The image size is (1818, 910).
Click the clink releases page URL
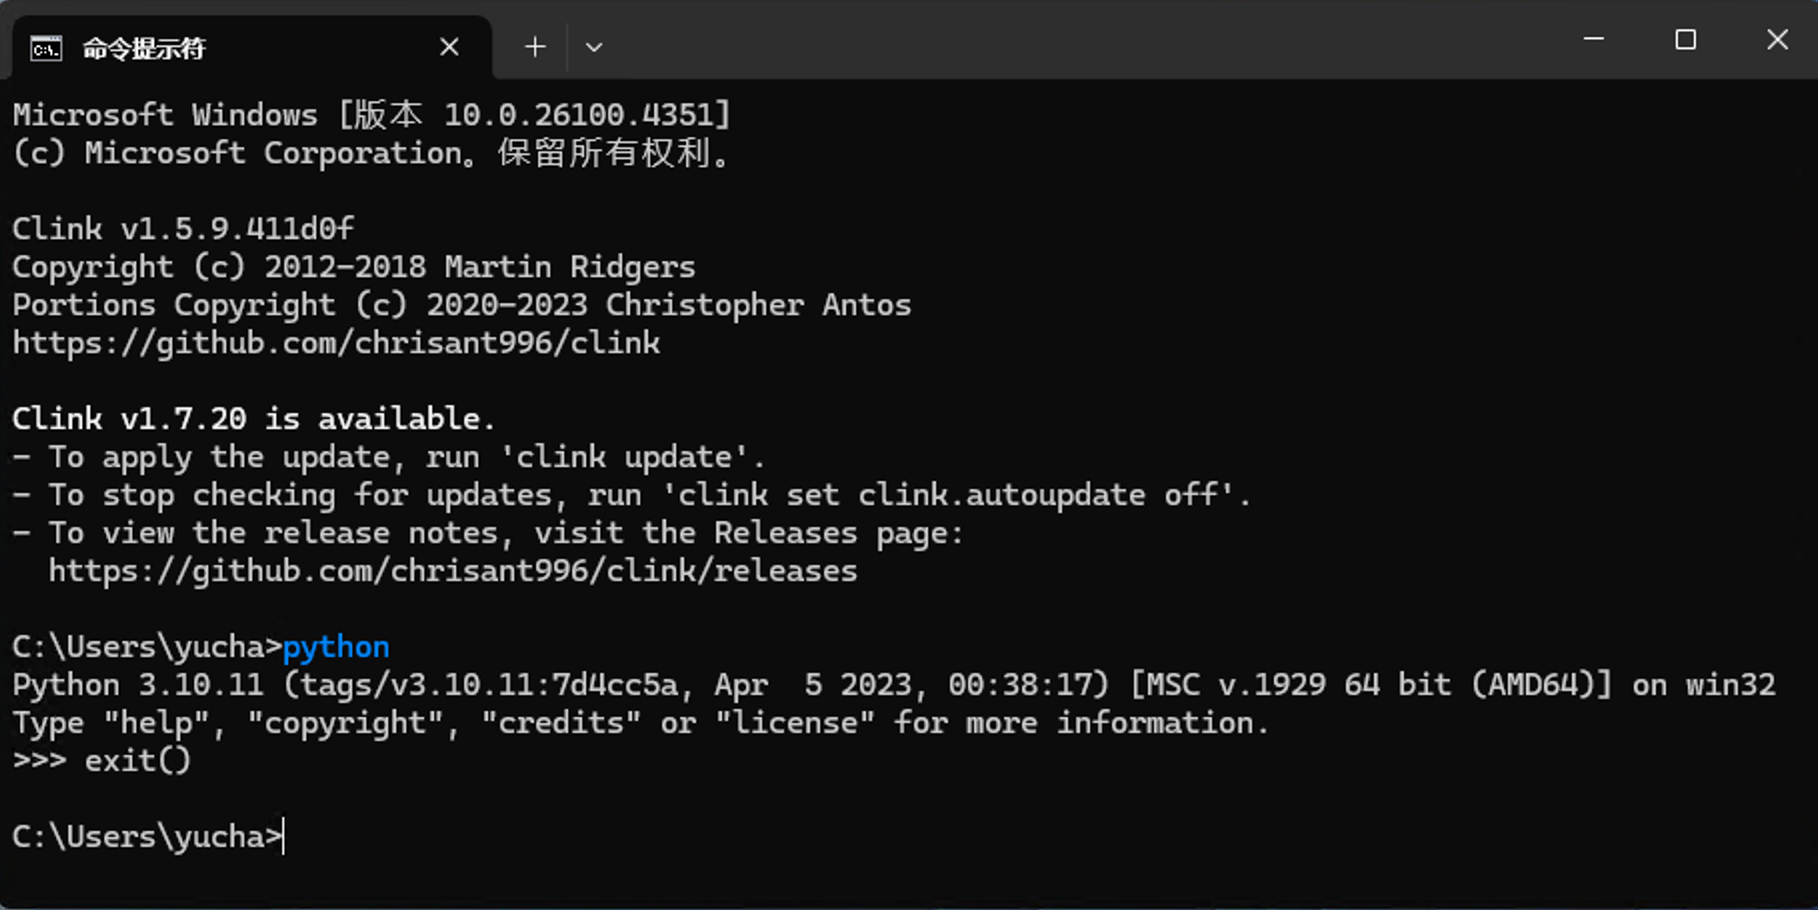coord(453,571)
